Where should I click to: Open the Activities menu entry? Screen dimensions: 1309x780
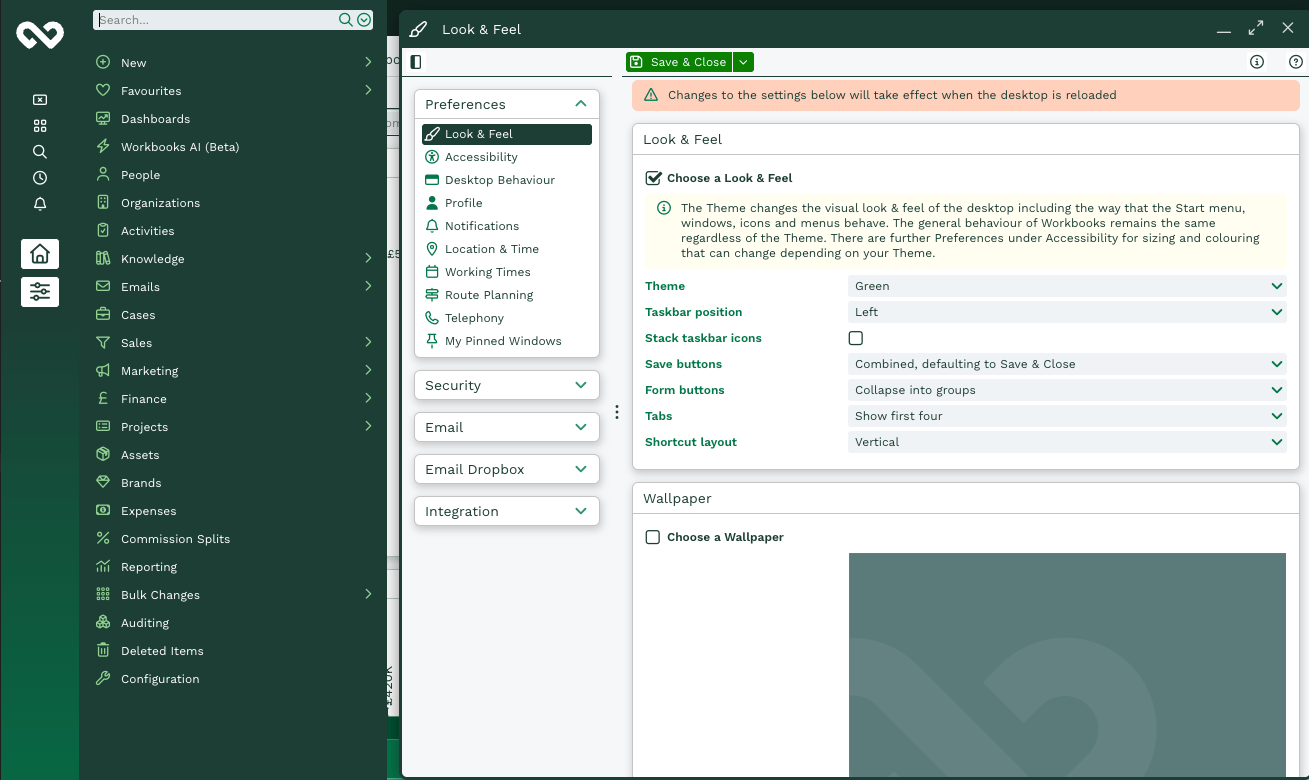235,230
